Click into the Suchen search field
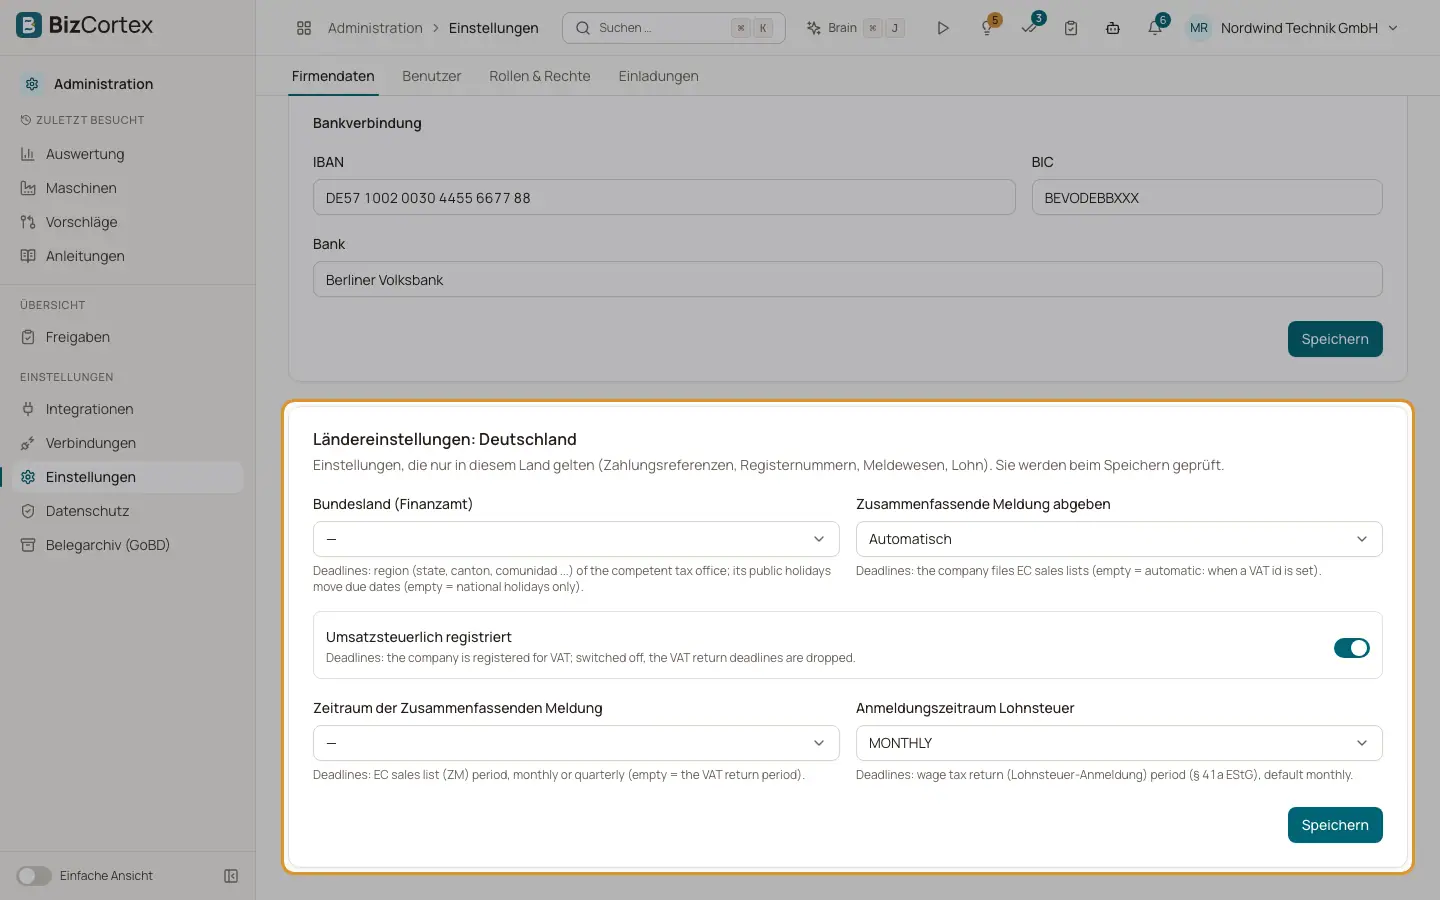The height and width of the screenshot is (900, 1440). 674,28
